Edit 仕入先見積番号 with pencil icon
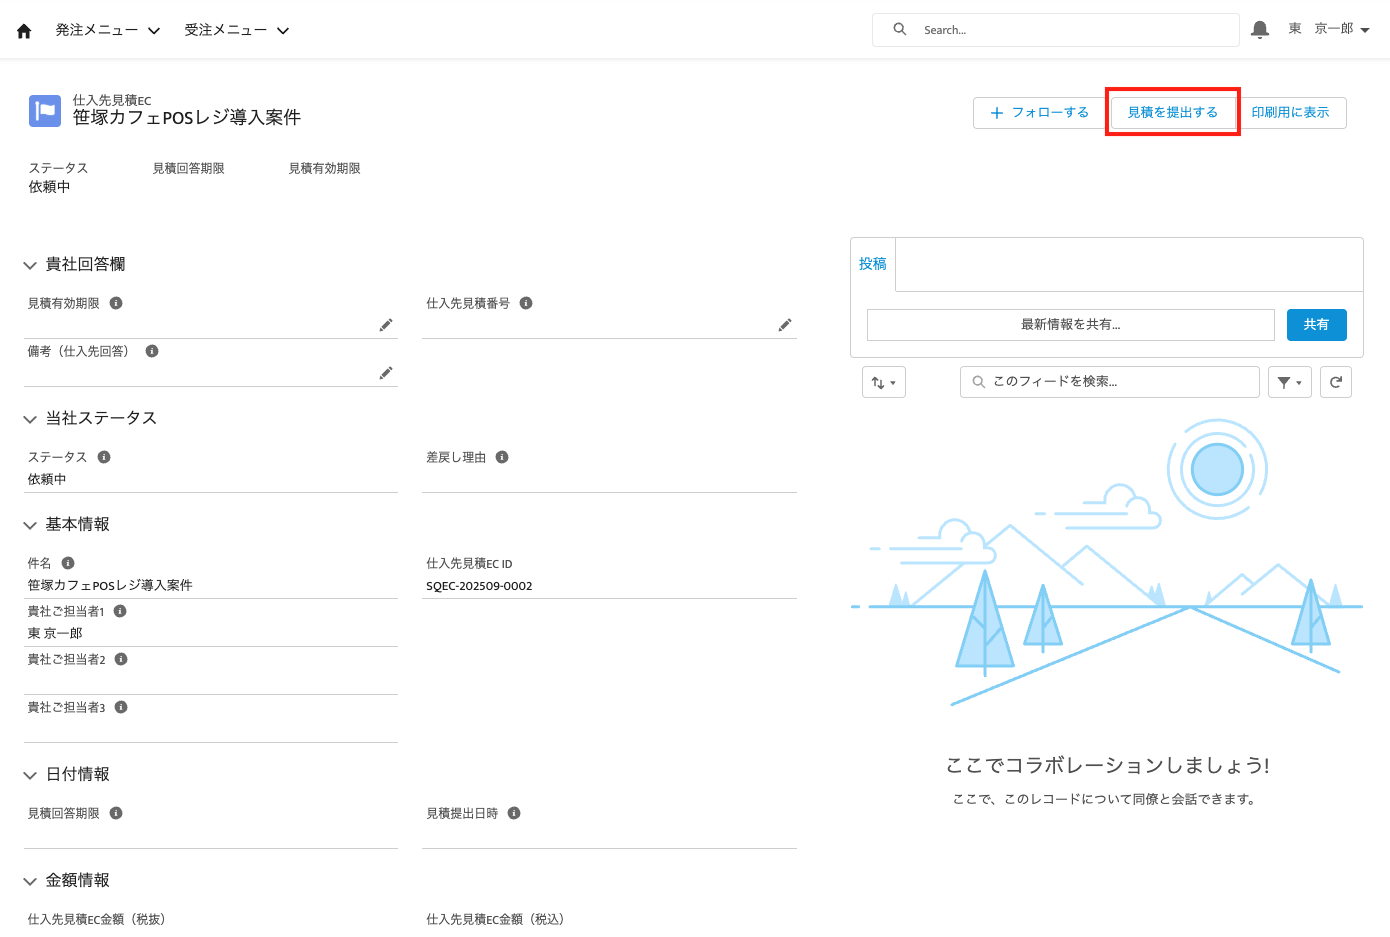Screen dimensions: 1390x937 click(785, 325)
